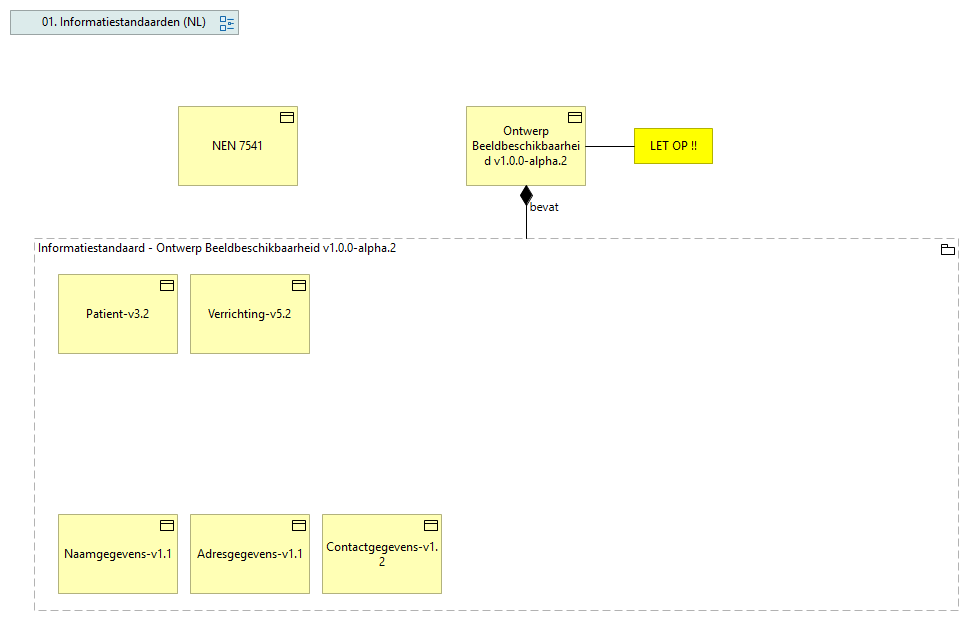Click the data object icon on Ontwerp Beeldbeschikbaarheid
Image resolution: width=969 pixels, height=621 pixels.
[575, 115]
